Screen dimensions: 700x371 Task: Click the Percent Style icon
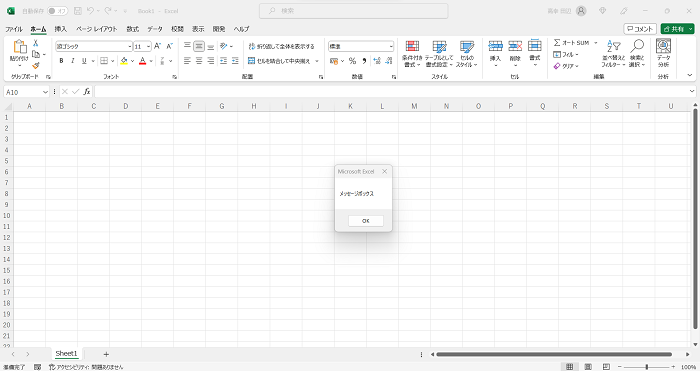coord(352,61)
